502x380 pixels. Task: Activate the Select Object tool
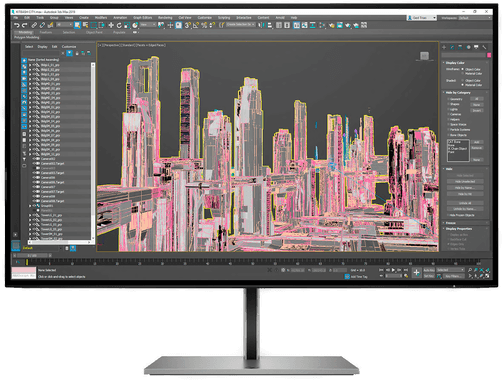click(77, 25)
